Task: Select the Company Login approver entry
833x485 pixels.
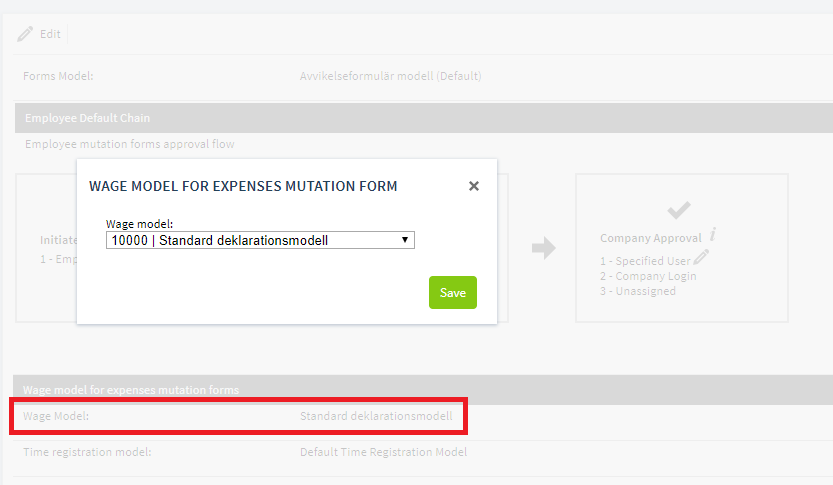Action: pos(648,276)
